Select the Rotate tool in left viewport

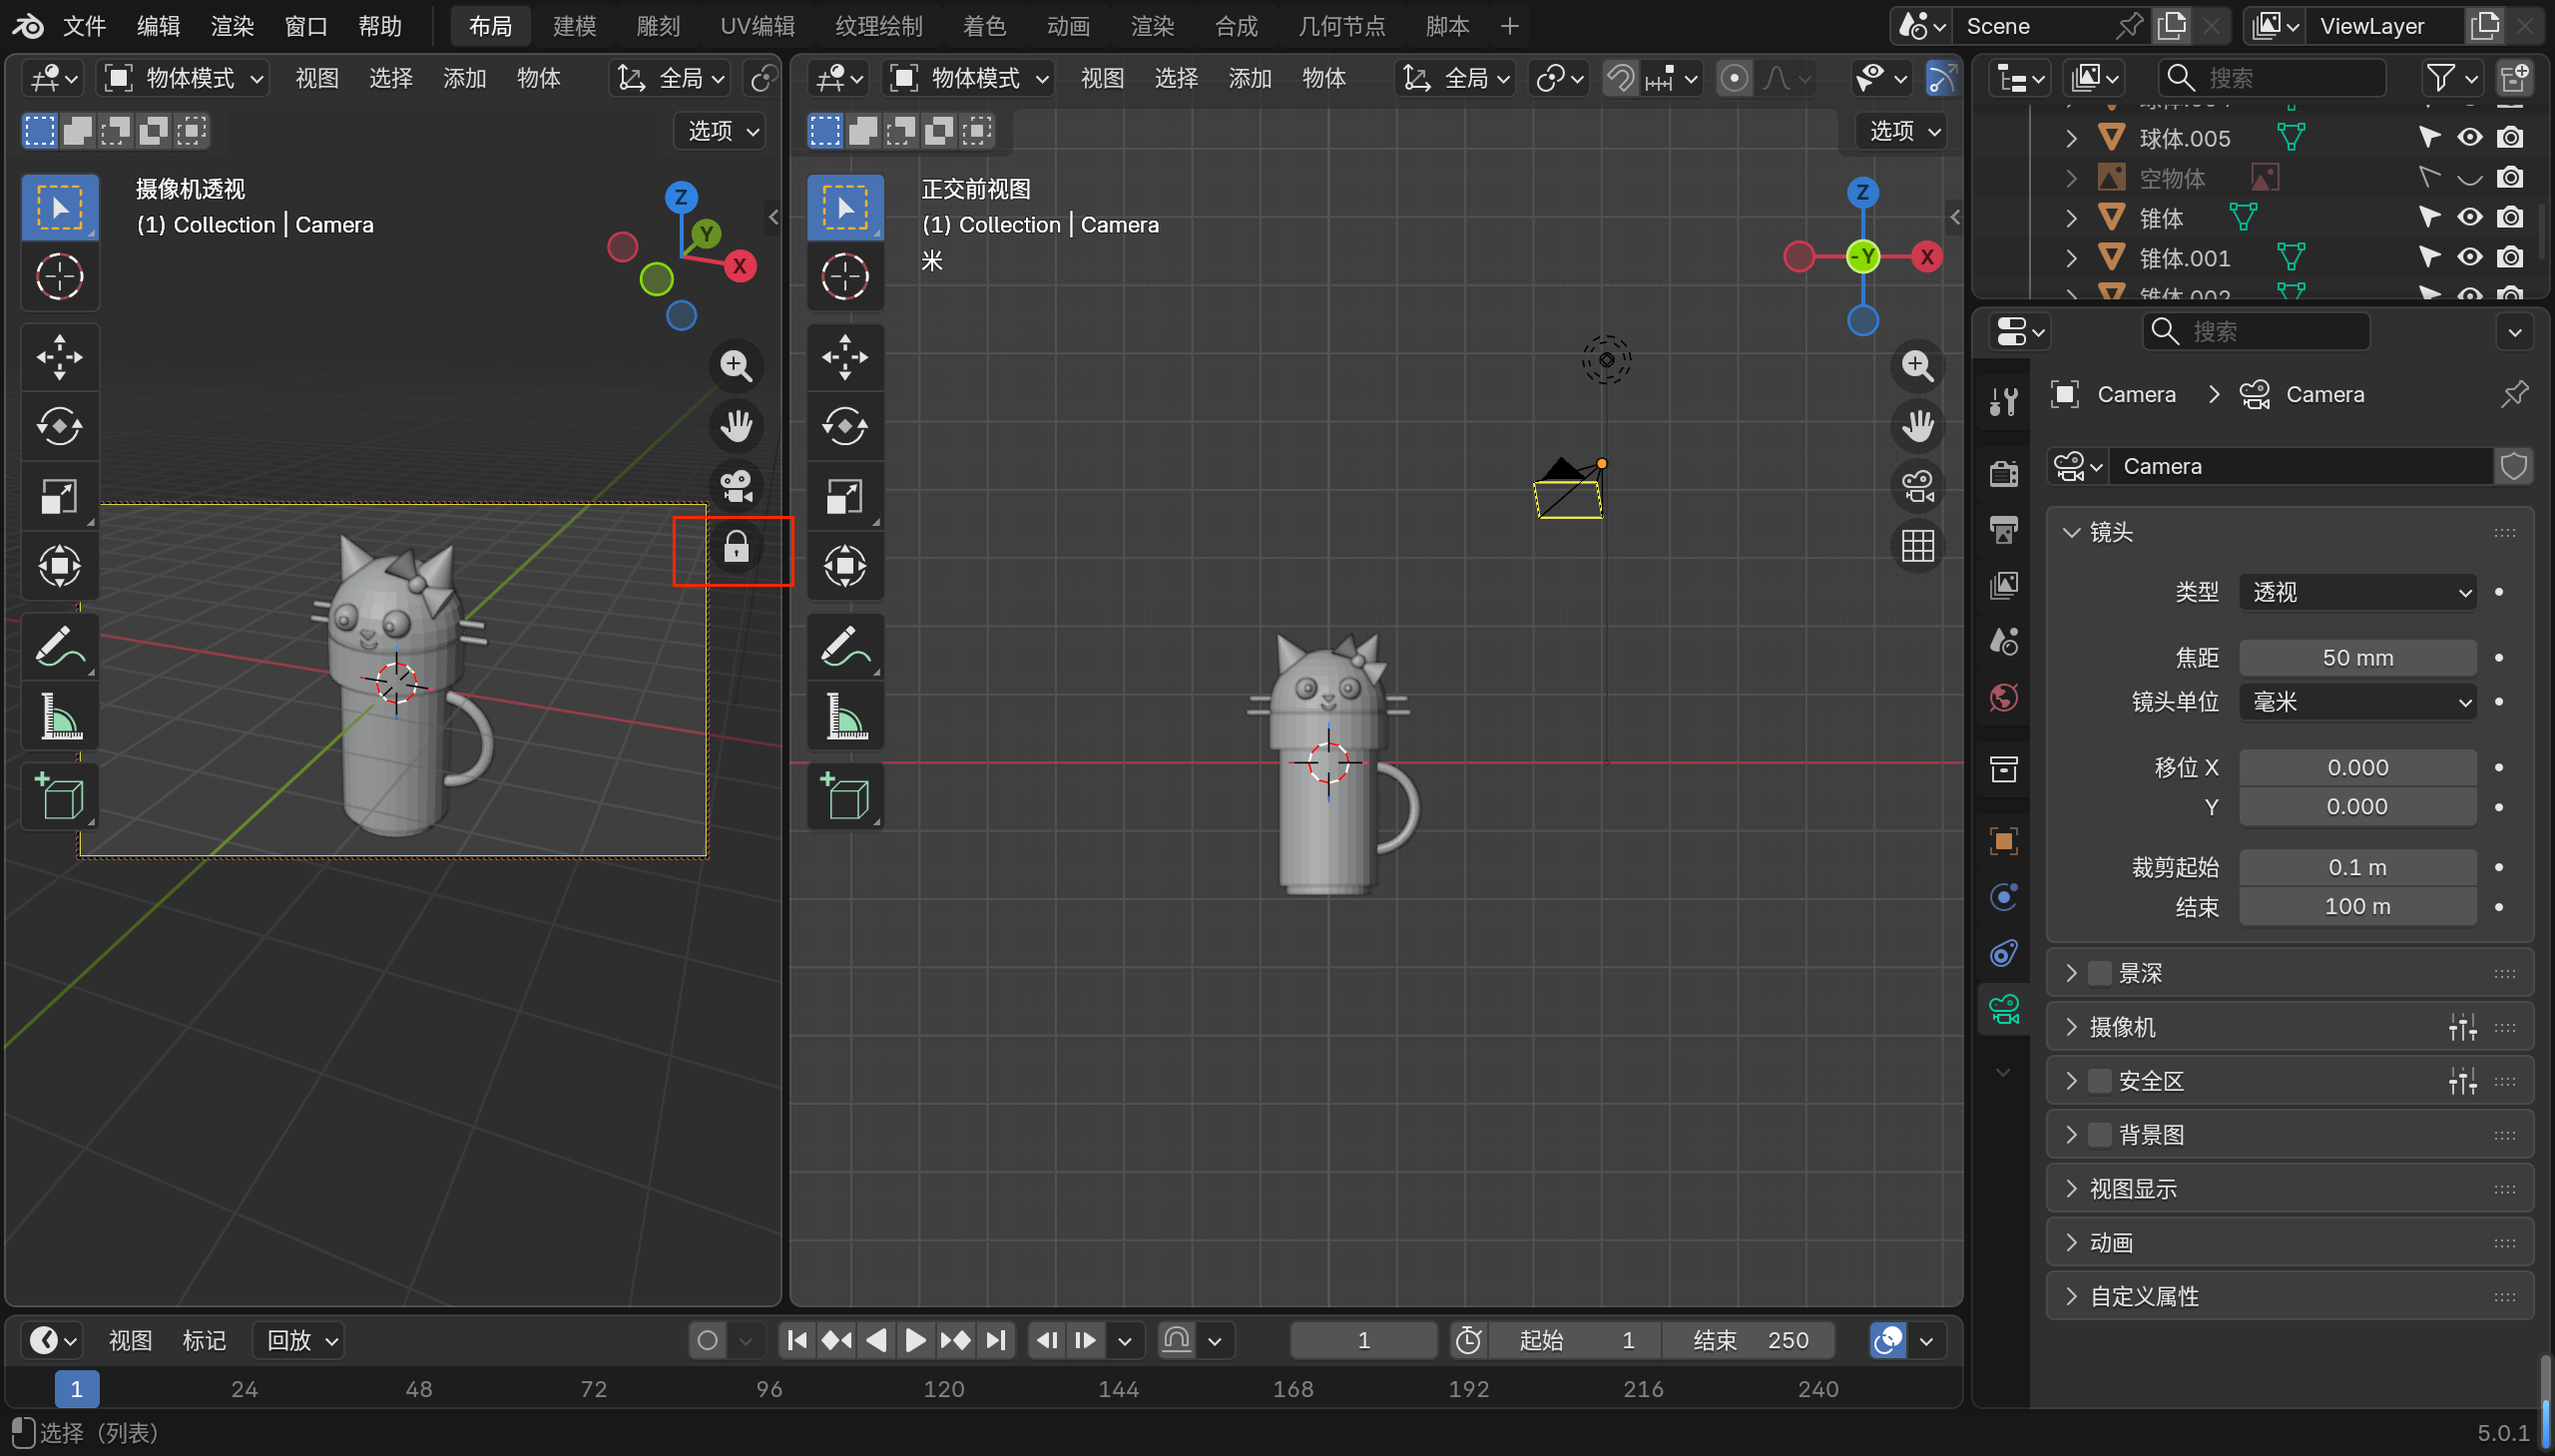(59, 427)
